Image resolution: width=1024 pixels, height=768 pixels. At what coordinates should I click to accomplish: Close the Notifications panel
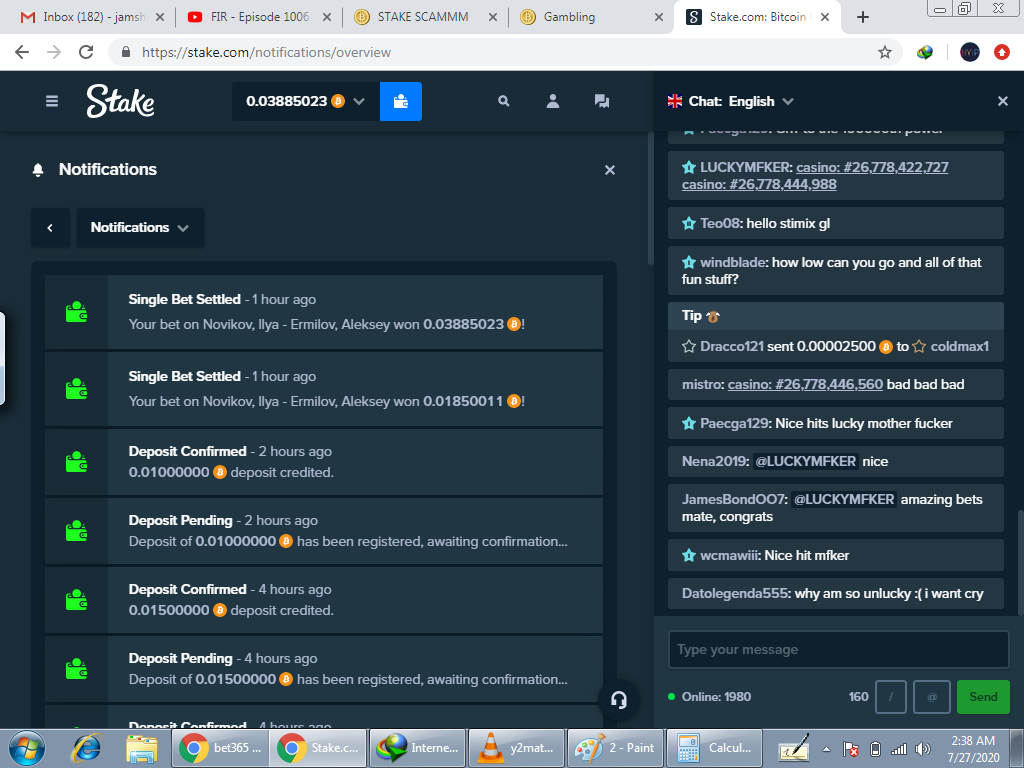[x=610, y=170]
